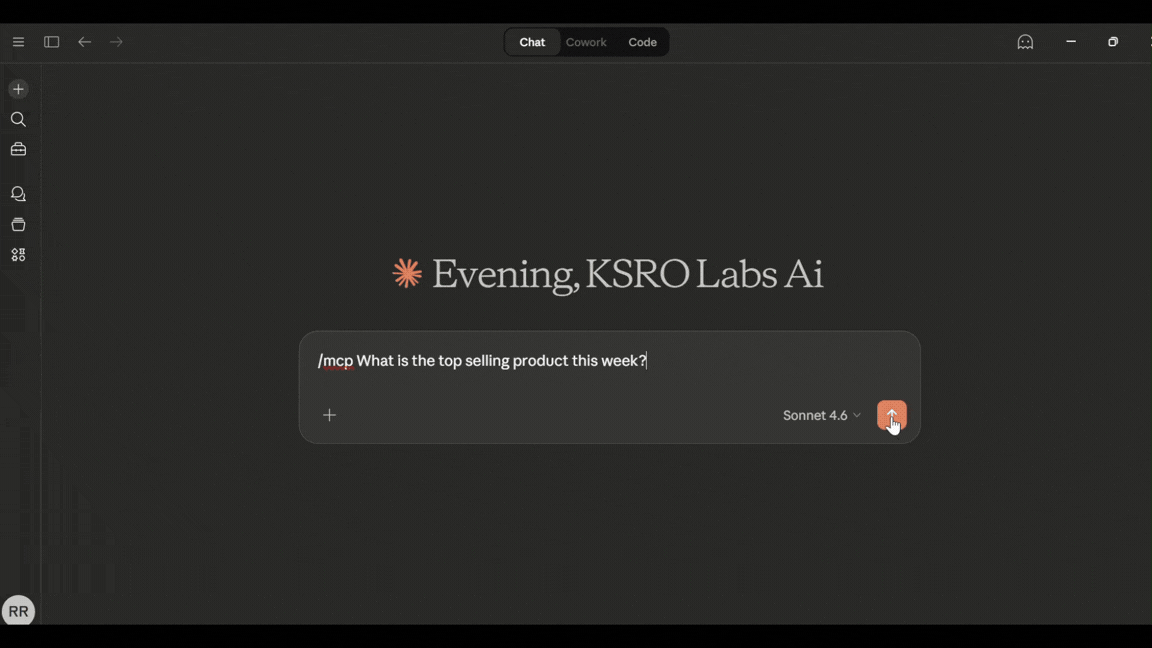Open search from the sidebar
1152x648 pixels.
pos(18,119)
